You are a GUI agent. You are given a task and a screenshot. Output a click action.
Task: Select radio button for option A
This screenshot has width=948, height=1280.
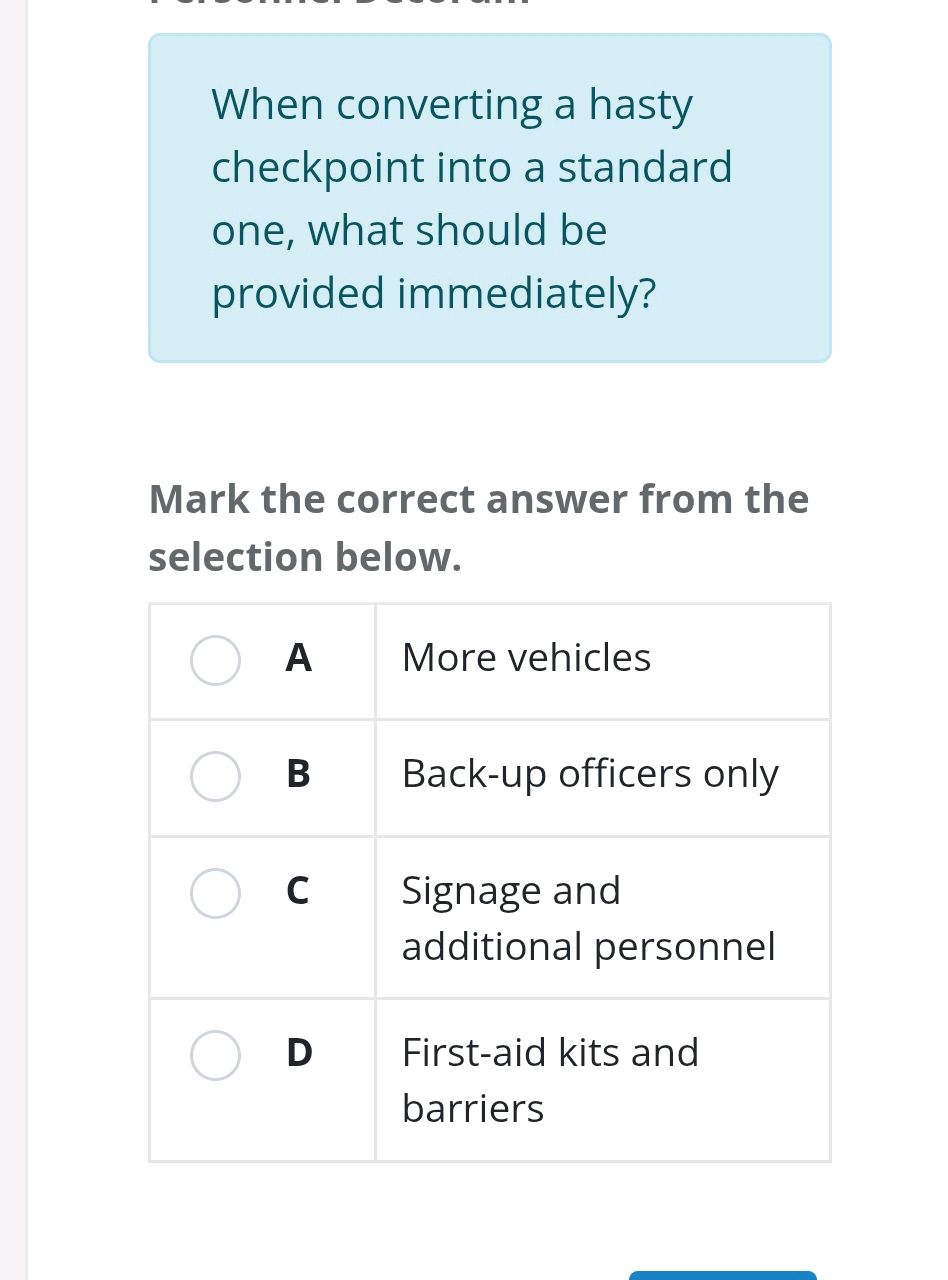(x=215, y=661)
